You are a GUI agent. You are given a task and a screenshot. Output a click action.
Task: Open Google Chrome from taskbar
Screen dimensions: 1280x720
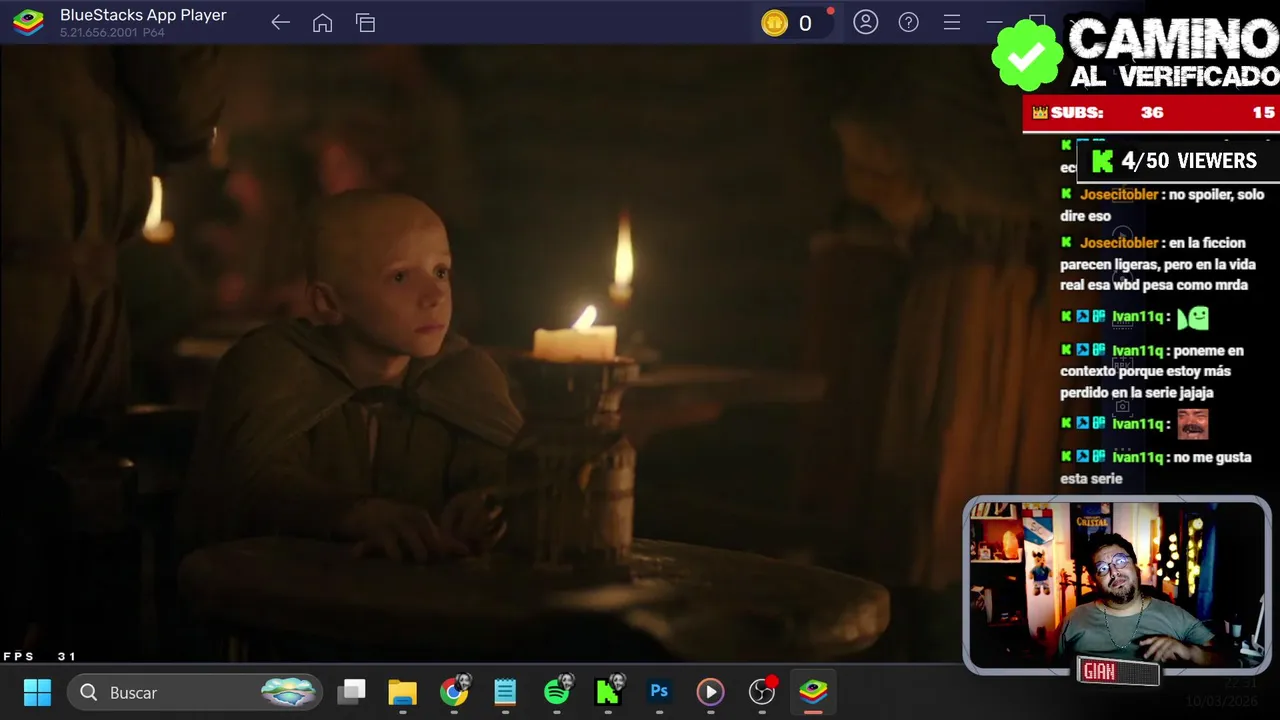click(x=454, y=692)
